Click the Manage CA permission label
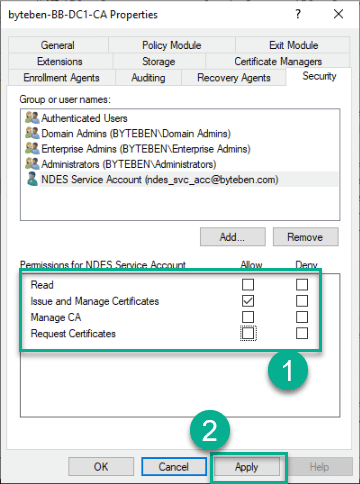360x484 pixels. [56, 317]
